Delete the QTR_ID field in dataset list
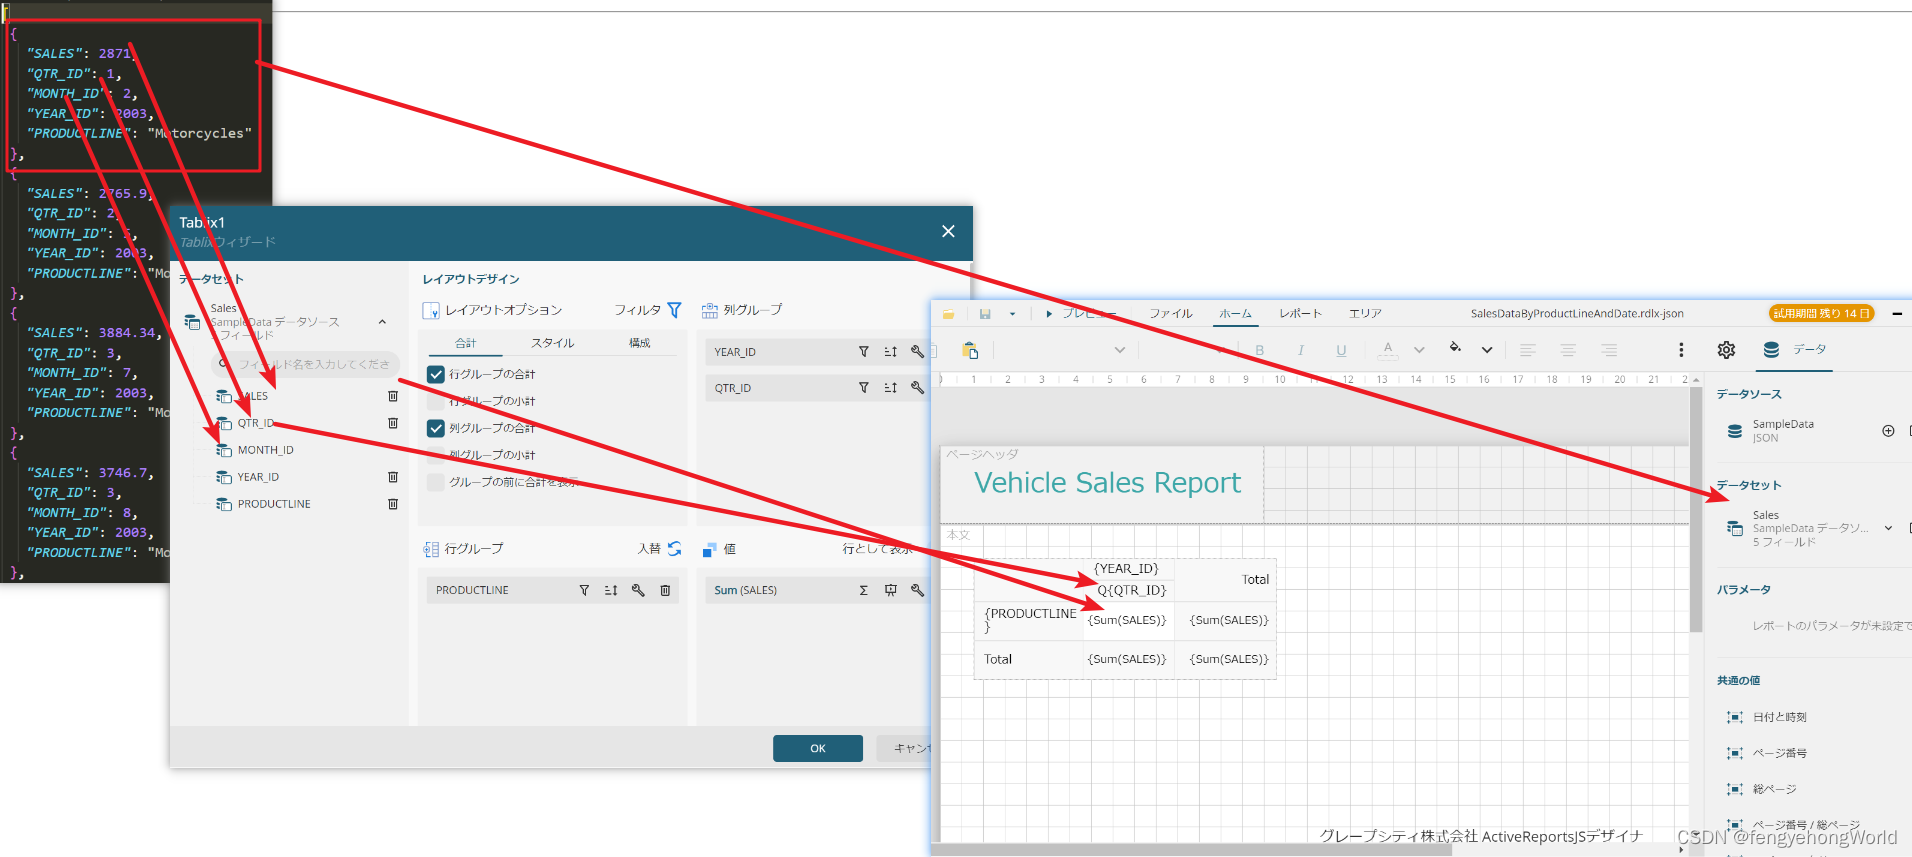Screen dimensions: 1912x857 (393, 423)
